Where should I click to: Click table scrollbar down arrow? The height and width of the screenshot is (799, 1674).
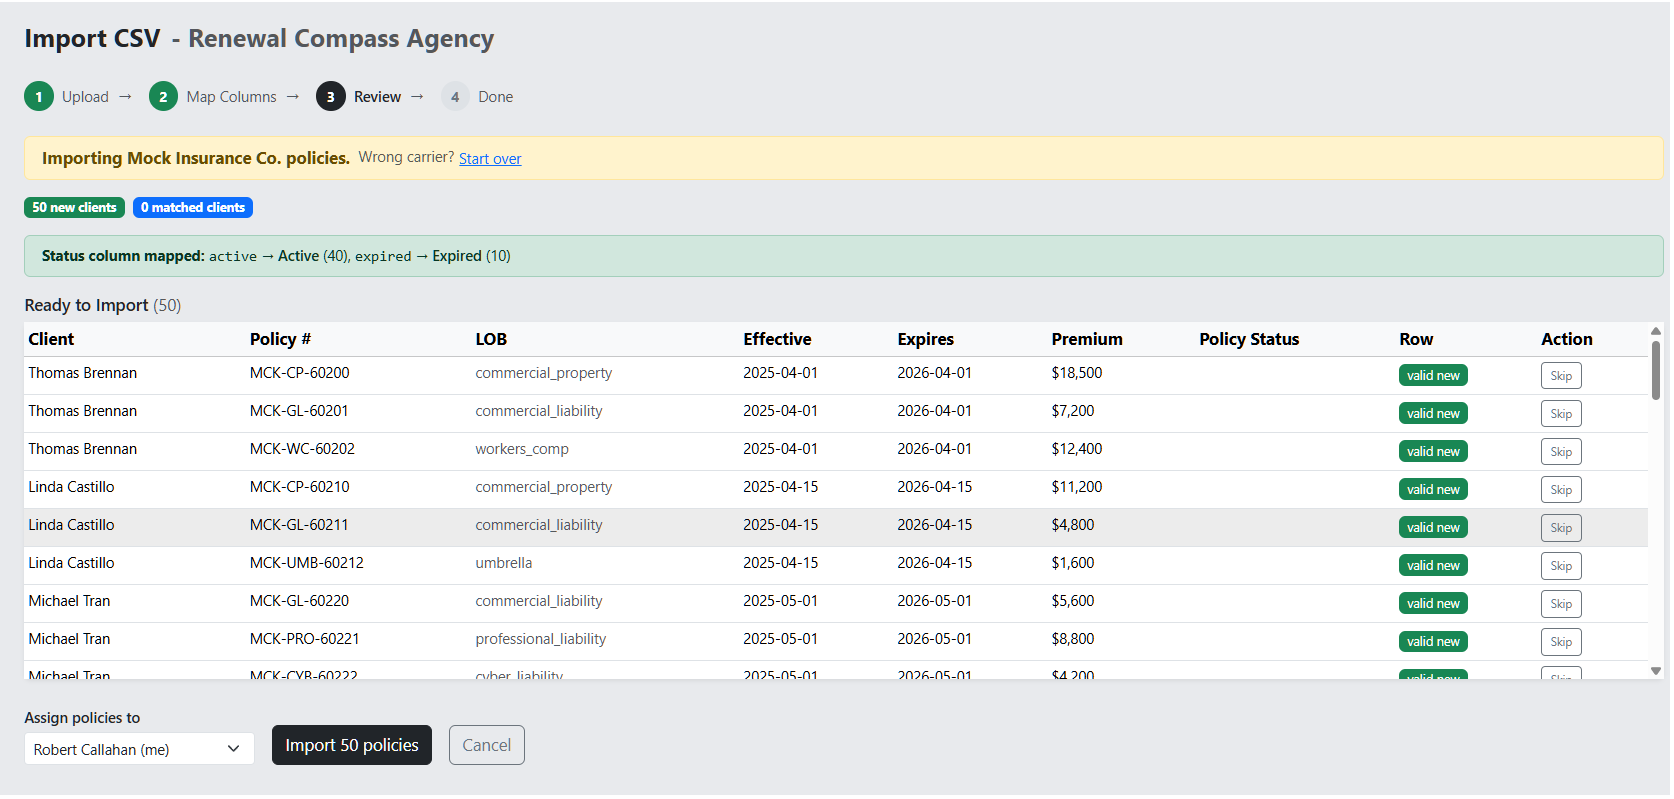pyautogui.click(x=1656, y=671)
